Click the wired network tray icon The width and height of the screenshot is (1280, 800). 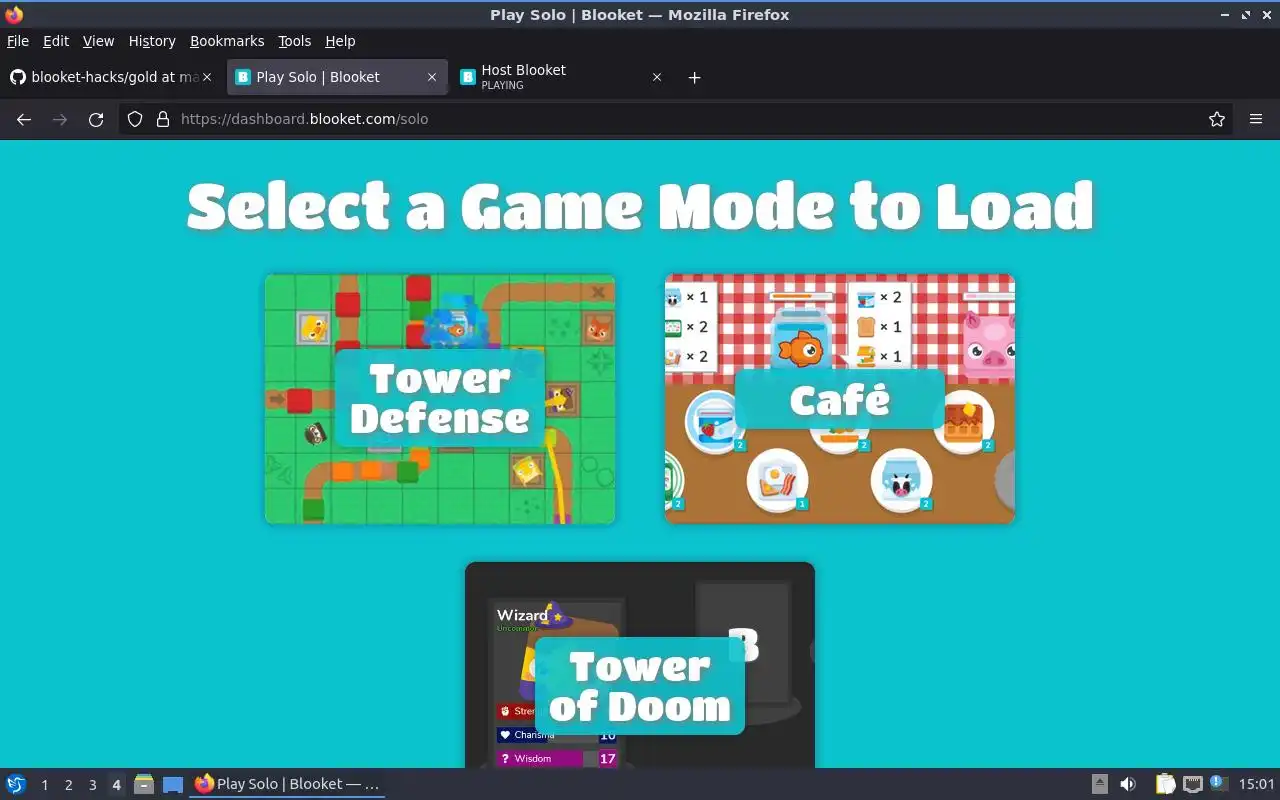pyautogui.click(x=1192, y=784)
